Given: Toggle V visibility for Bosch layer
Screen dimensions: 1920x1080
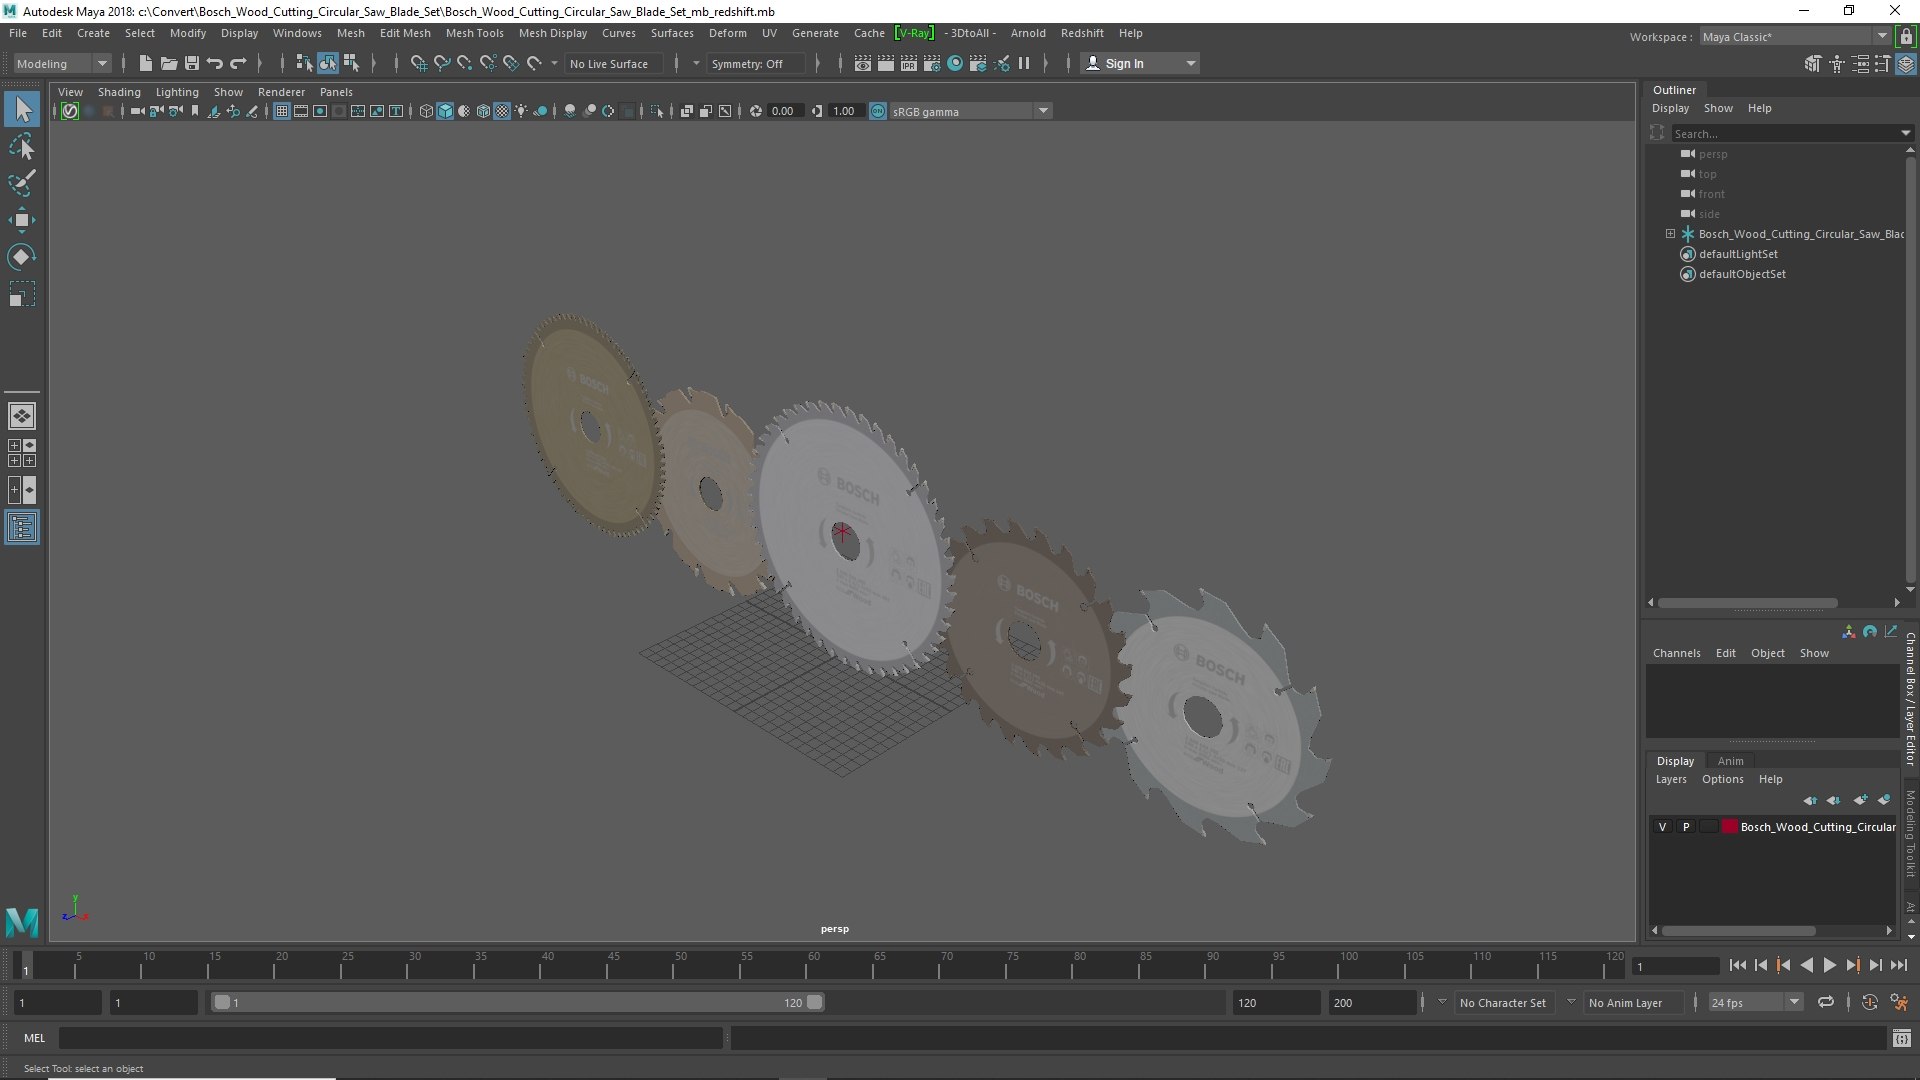Looking at the screenshot, I should [1662, 827].
